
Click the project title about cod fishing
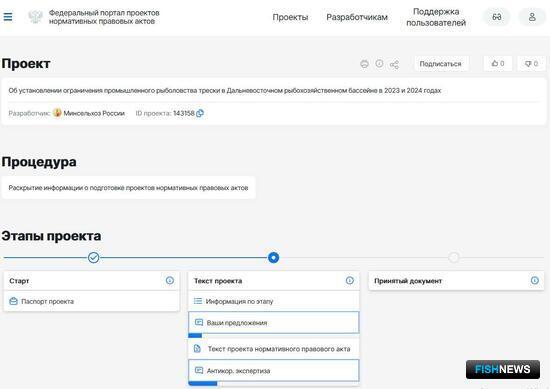click(x=225, y=90)
